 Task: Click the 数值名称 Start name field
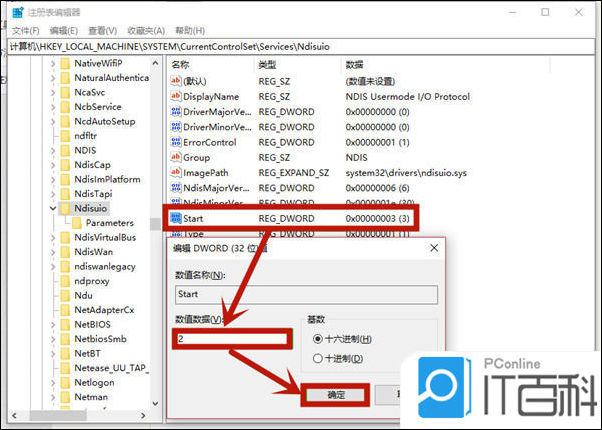306,294
